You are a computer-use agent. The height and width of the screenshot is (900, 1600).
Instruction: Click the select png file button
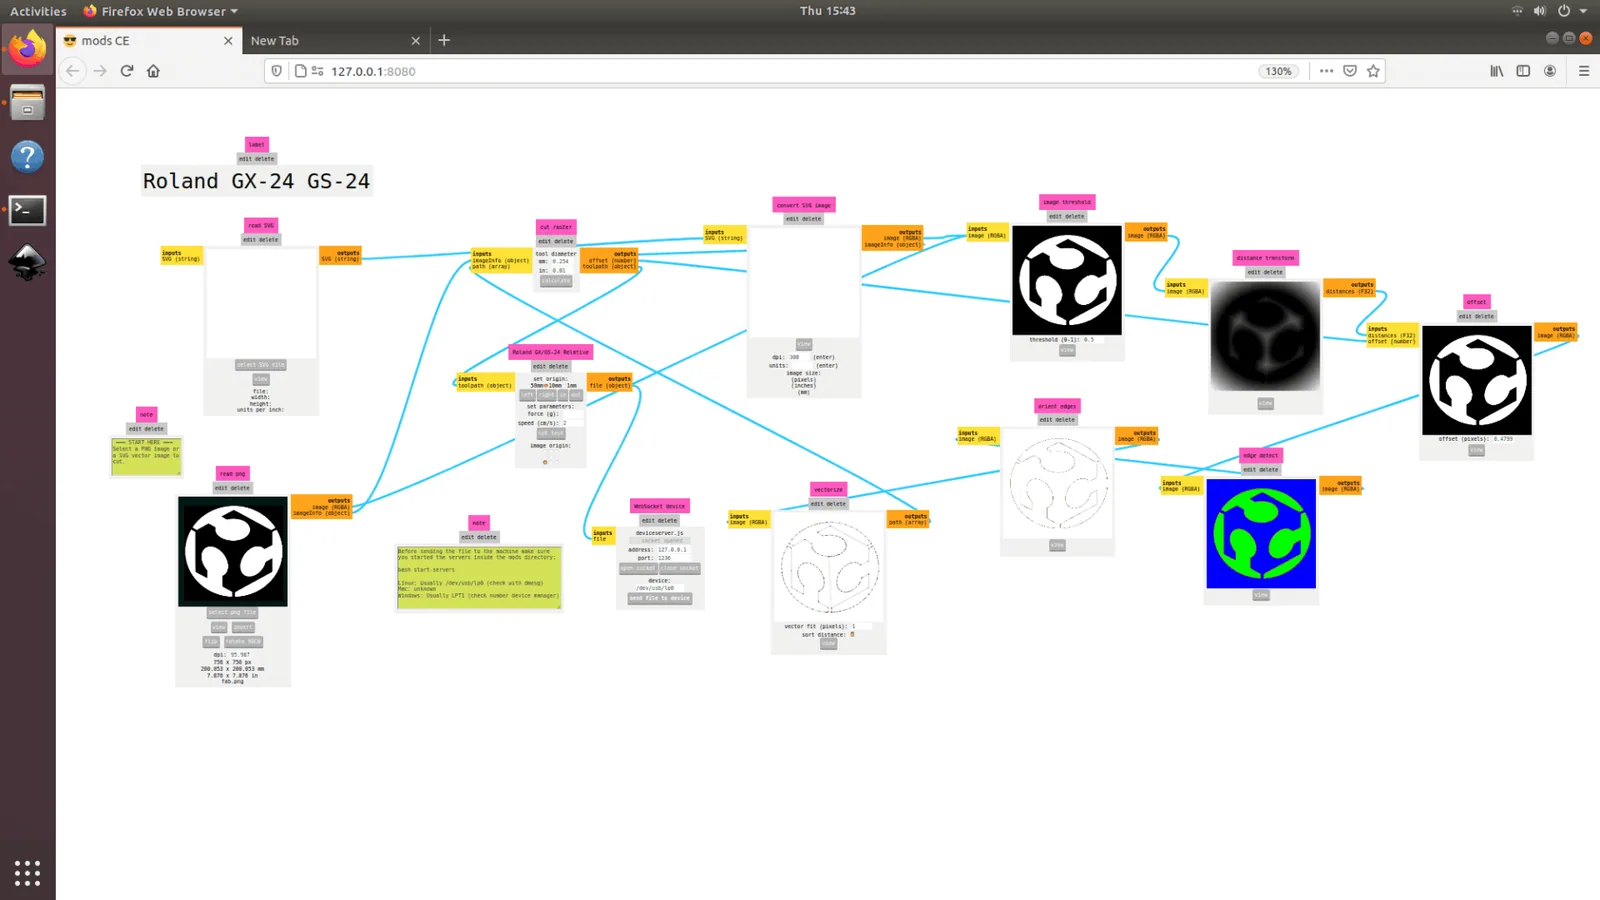point(232,612)
